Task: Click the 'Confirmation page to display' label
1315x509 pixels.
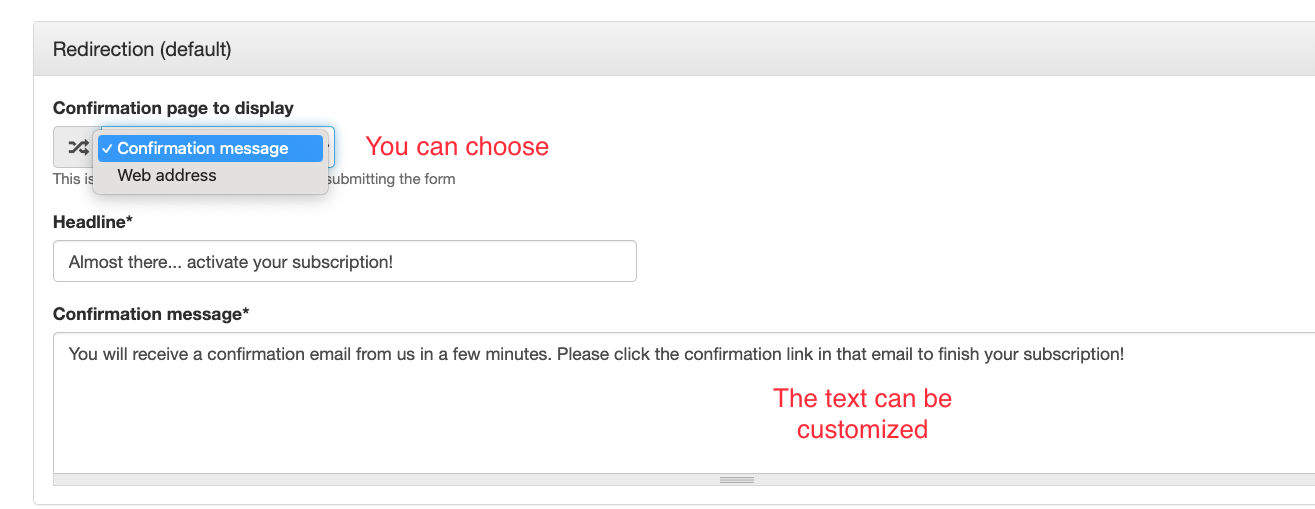Action: [x=173, y=108]
